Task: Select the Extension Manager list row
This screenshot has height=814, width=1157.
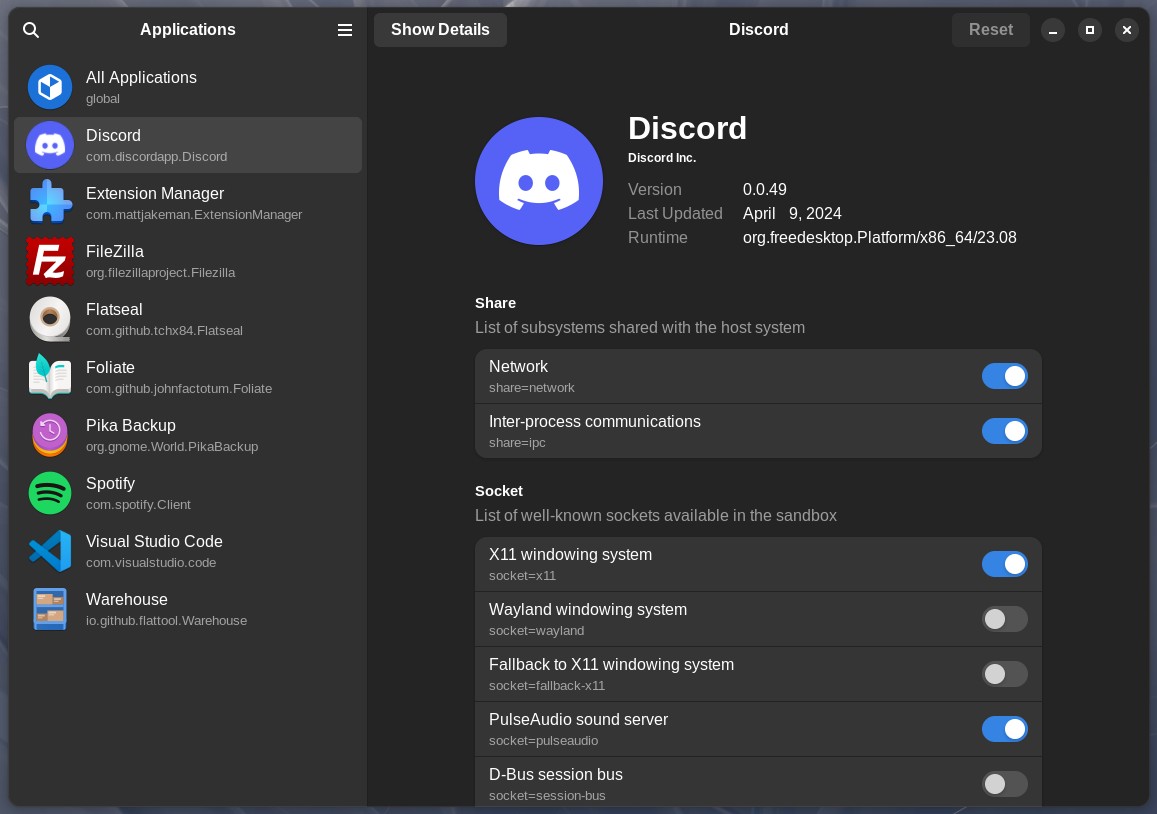Action: [188, 203]
